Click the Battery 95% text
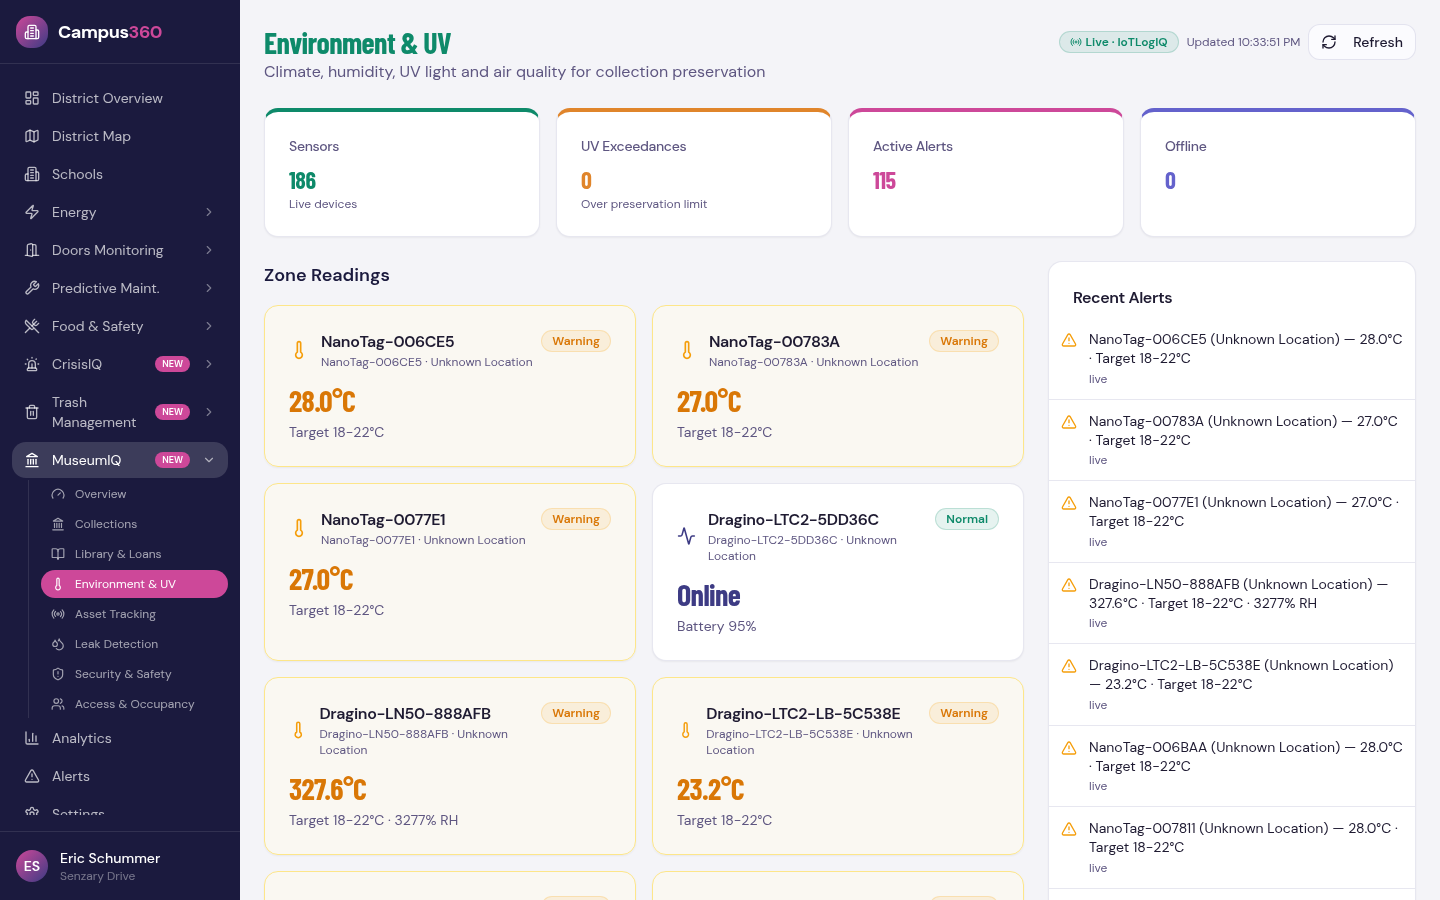 (x=716, y=626)
